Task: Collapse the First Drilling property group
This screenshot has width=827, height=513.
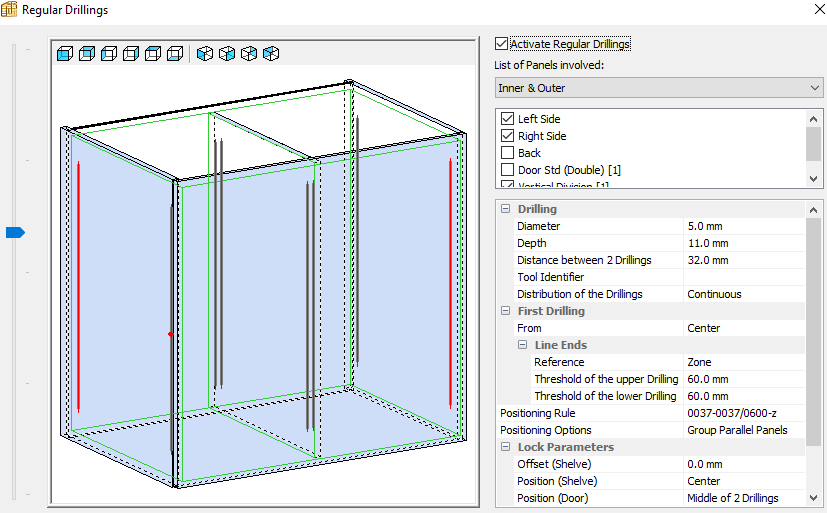Action: click(x=505, y=311)
